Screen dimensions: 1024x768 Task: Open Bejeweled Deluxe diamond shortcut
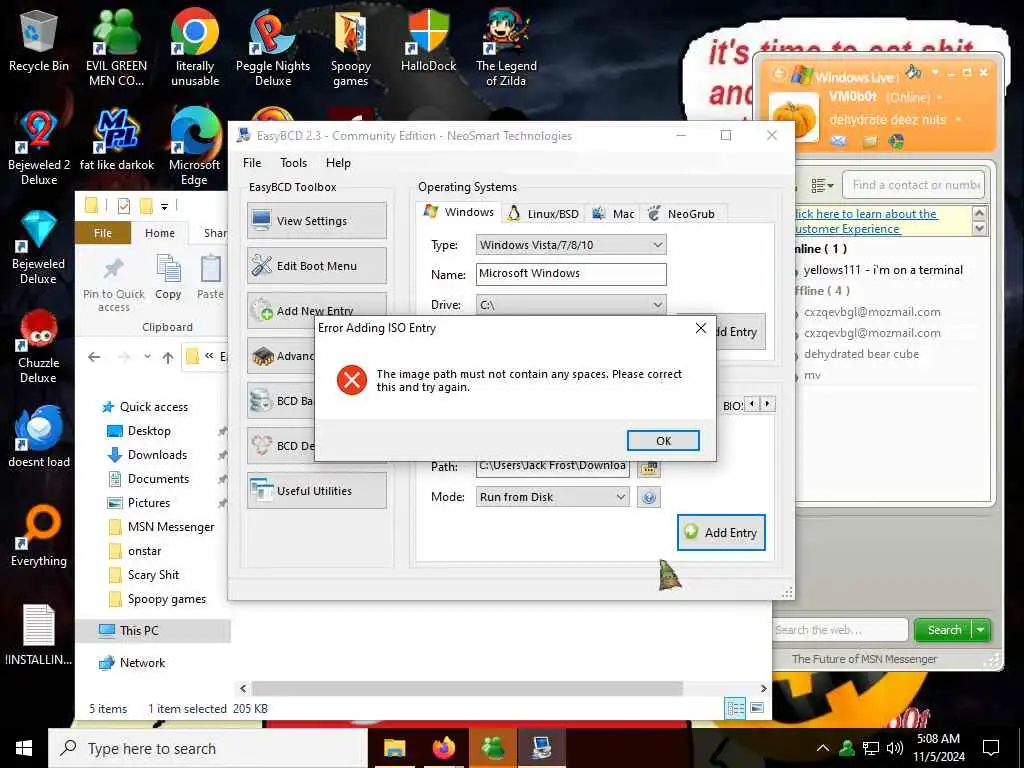(39, 247)
